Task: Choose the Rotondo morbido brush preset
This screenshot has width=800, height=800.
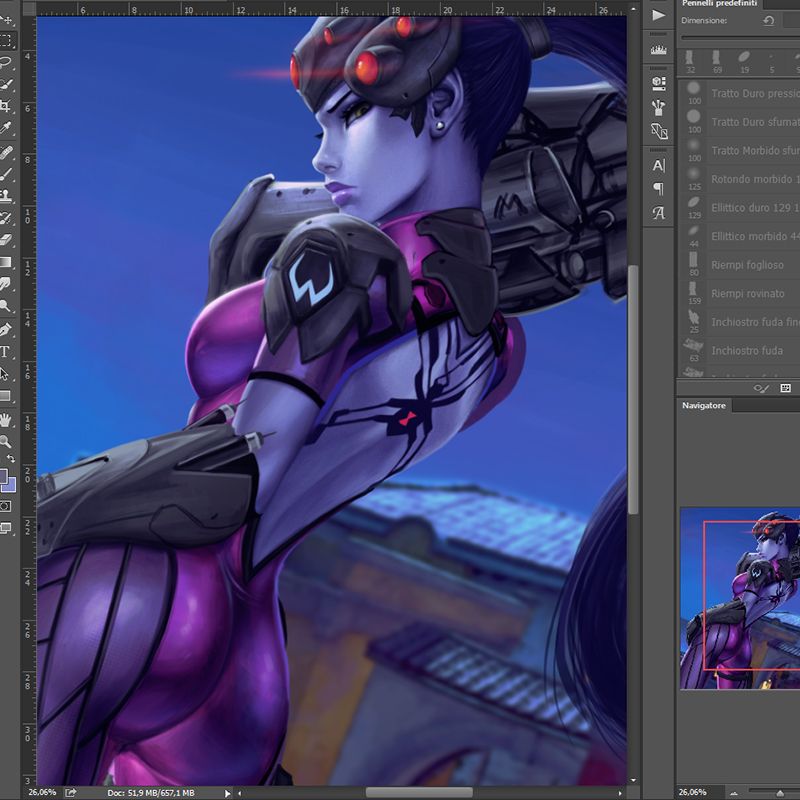Action: tap(740, 179)
